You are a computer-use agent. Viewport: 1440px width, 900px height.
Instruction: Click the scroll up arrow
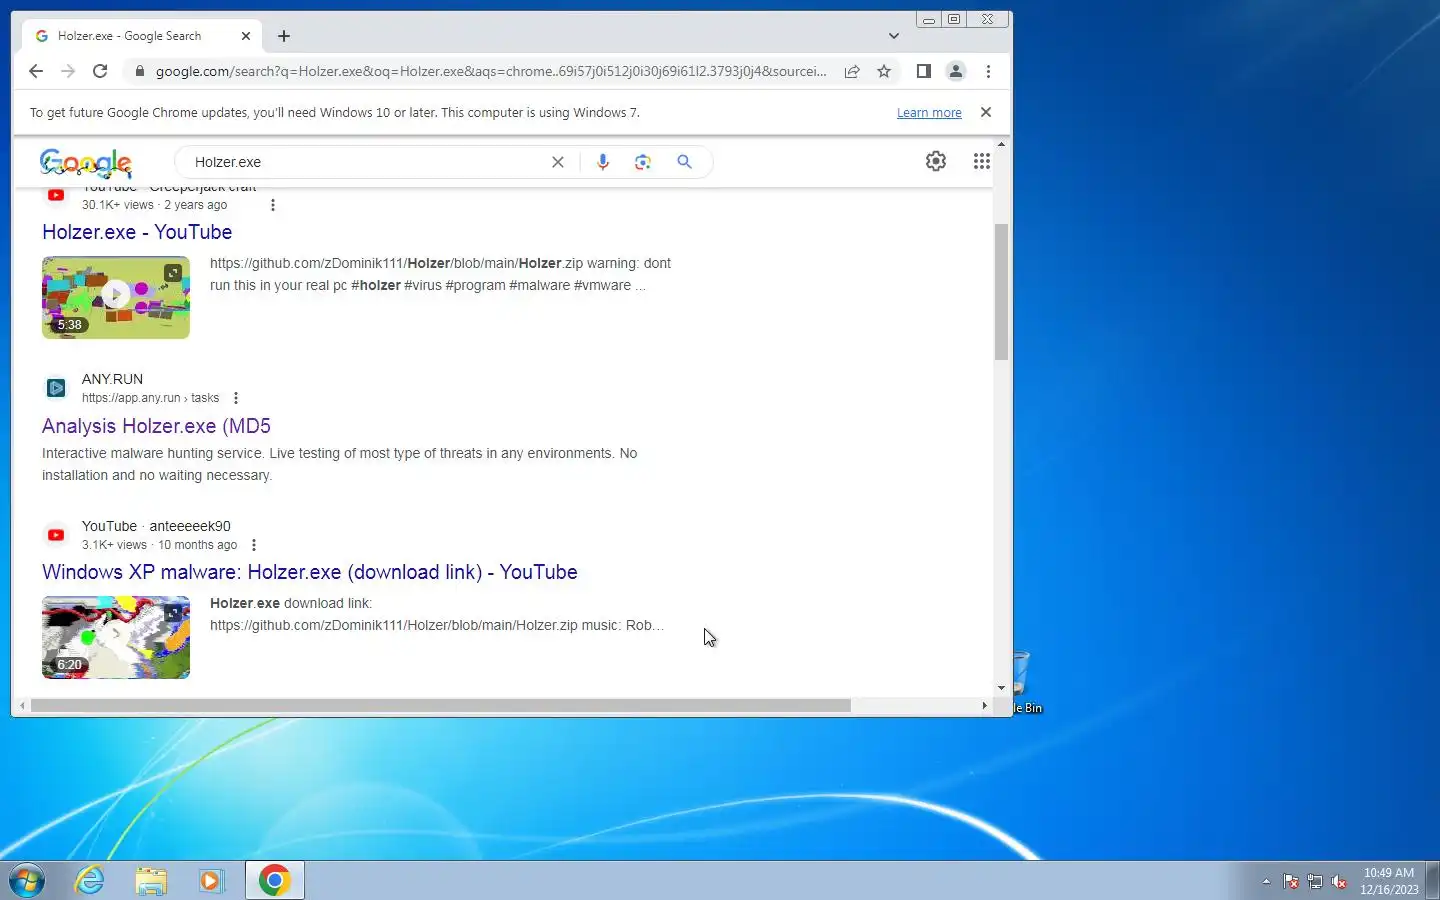click(1001, 145)
